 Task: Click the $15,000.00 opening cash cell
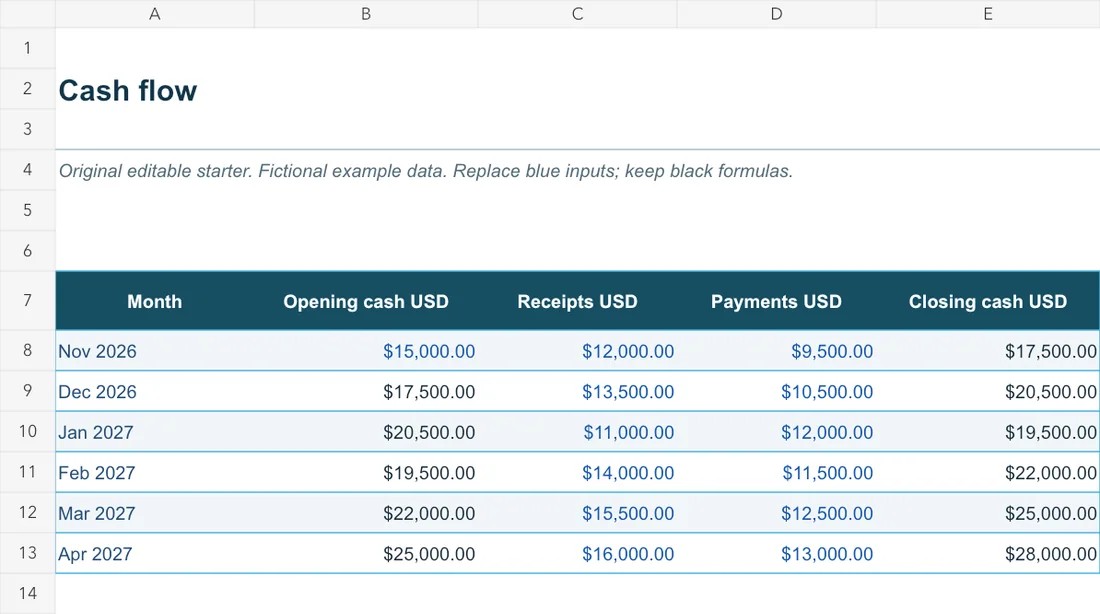(365, 351)
